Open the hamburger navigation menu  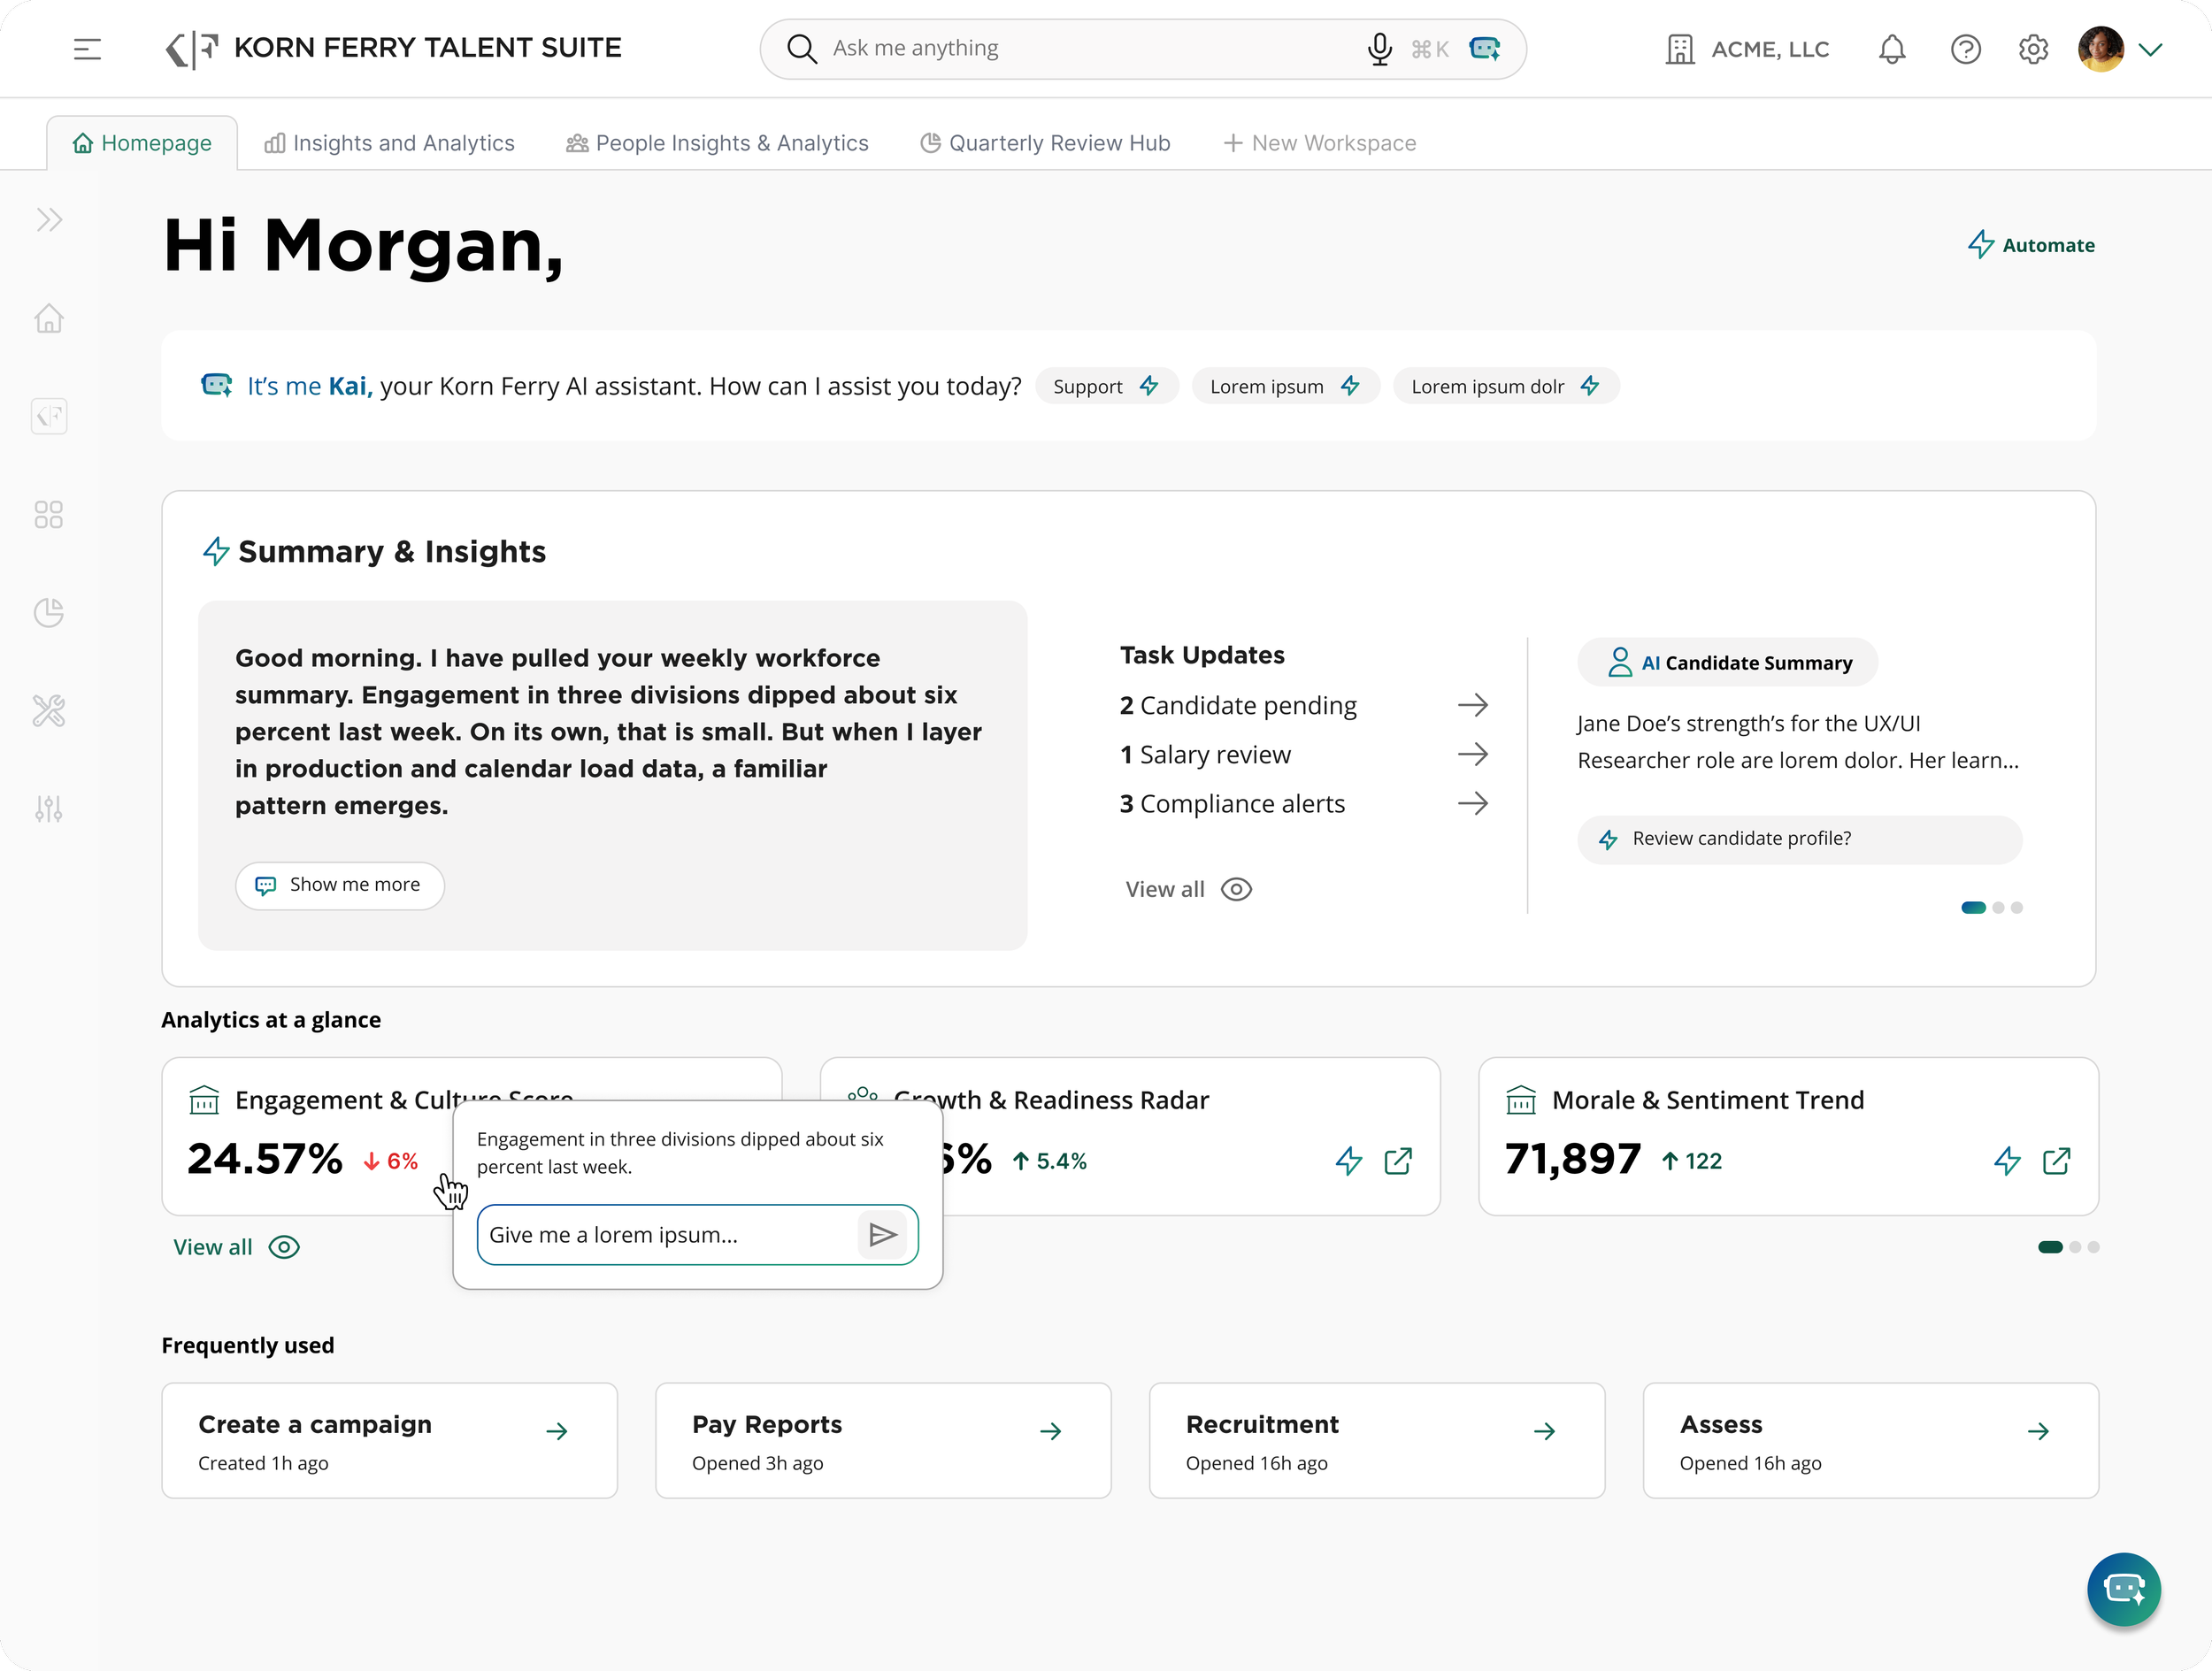pyautogui.click(x=87, y=49)
